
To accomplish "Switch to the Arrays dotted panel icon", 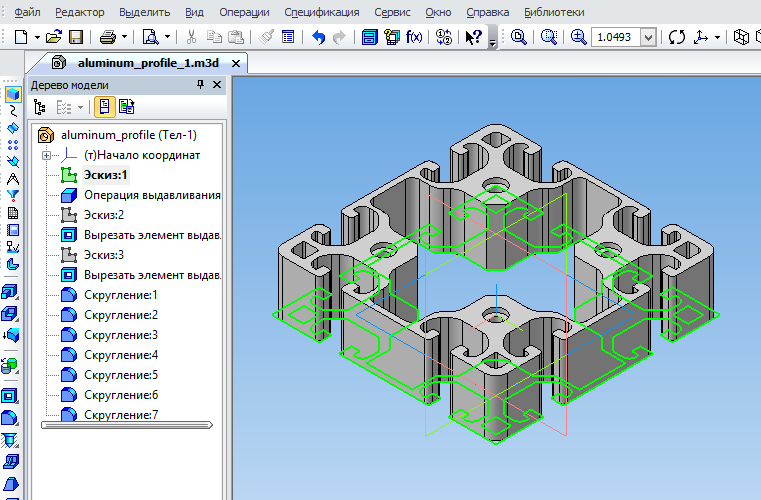I will 13,145.
